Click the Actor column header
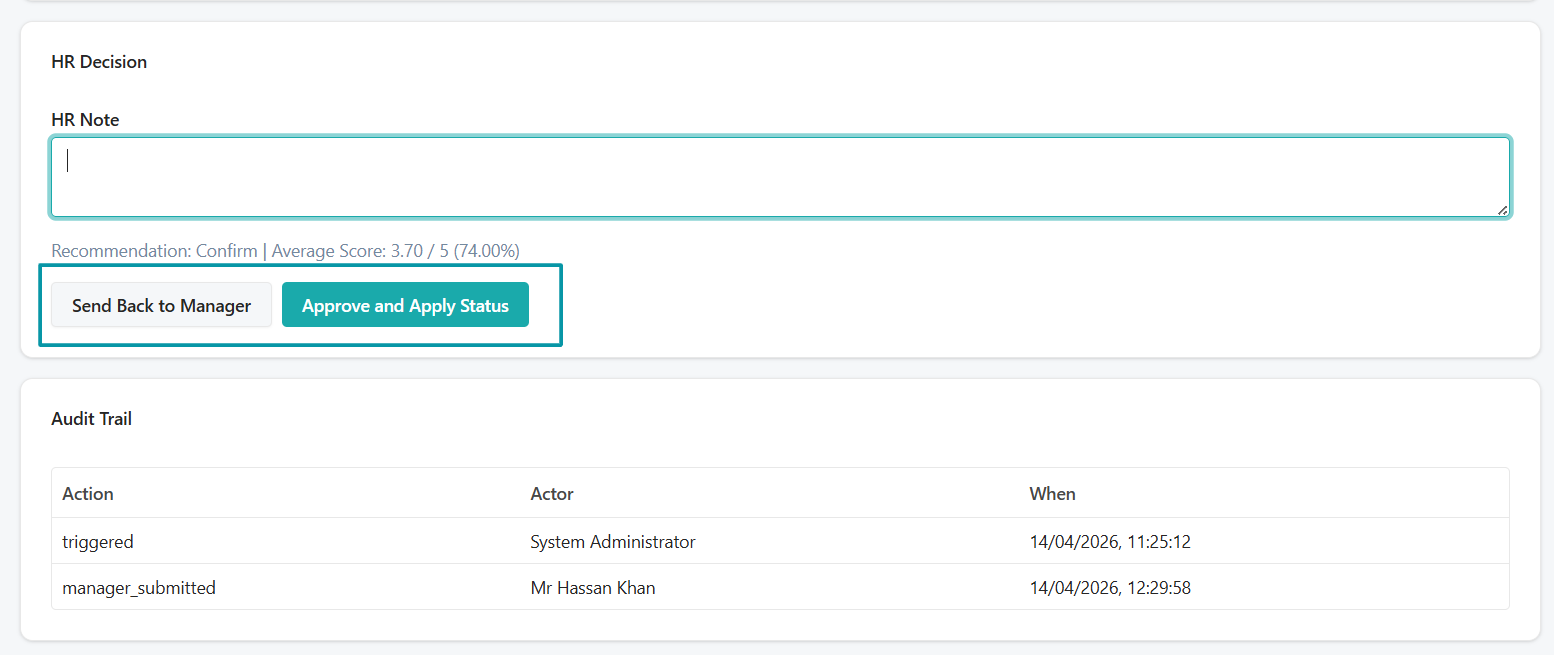The width and height of the screenshot is (1554, 655). pos(552,494)
